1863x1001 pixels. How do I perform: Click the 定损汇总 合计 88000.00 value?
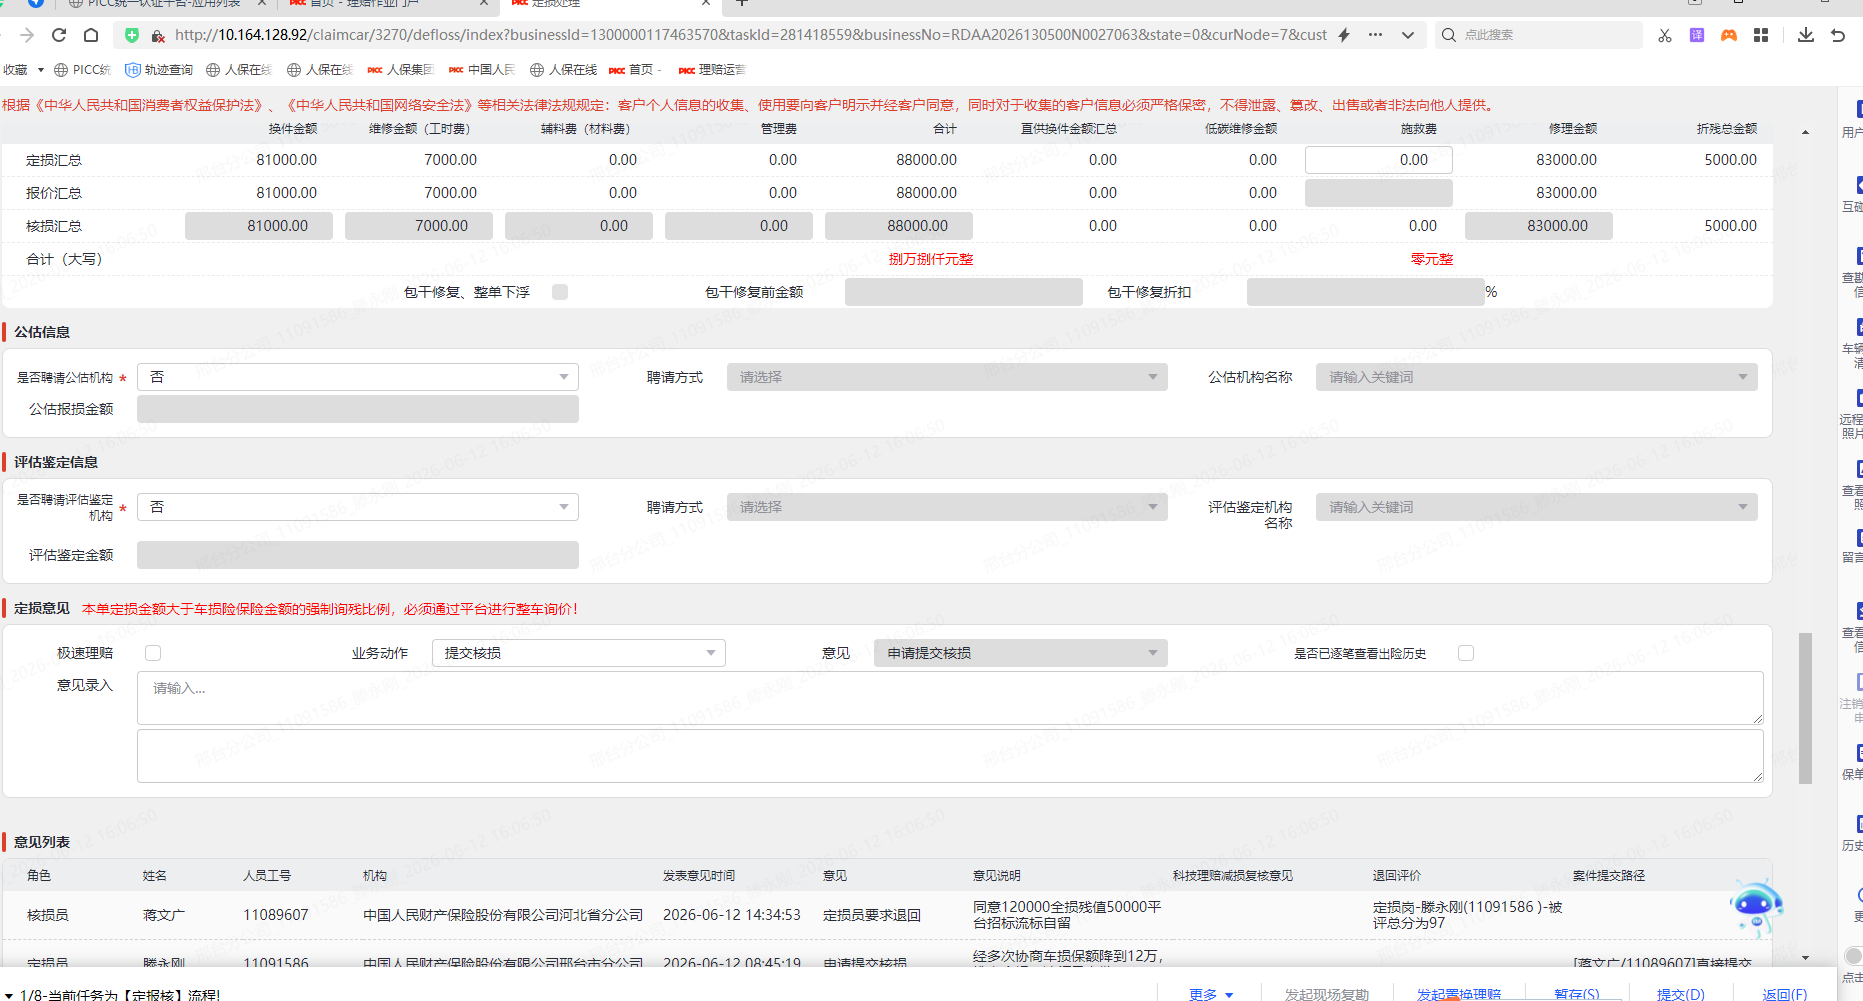coord(926,160)
